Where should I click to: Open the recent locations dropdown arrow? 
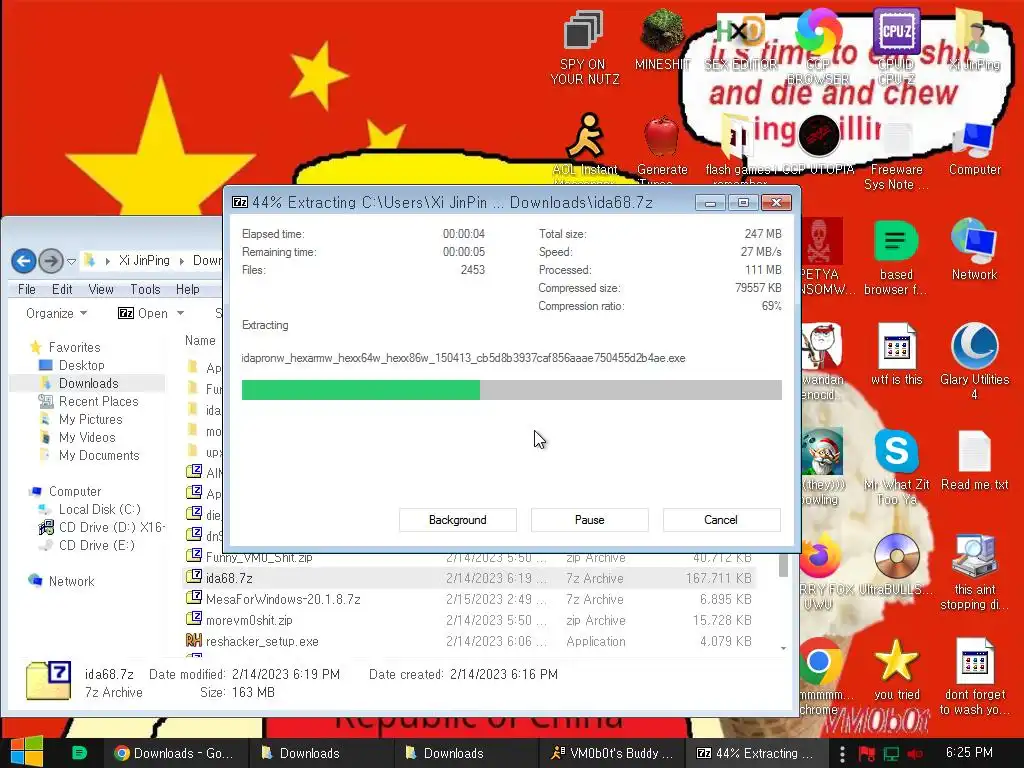(x=71, y=261)
